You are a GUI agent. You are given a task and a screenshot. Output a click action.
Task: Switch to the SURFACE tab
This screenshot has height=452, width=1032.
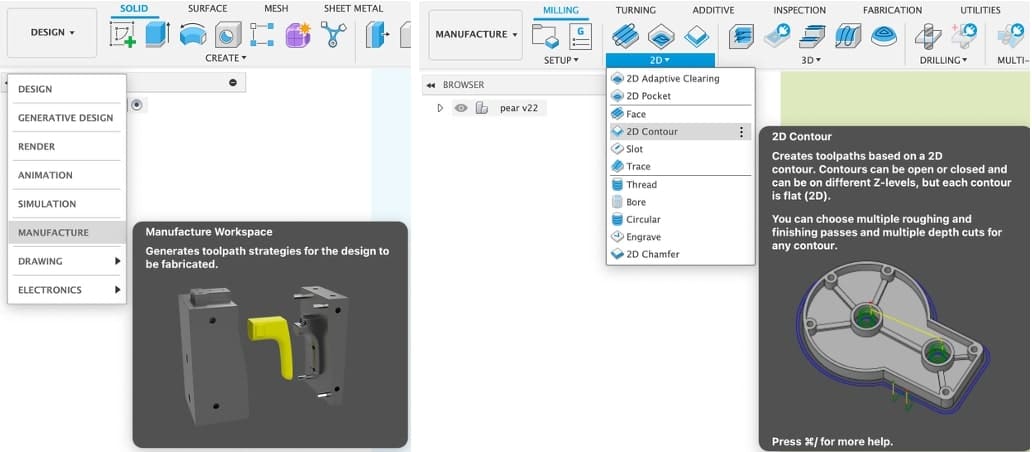(x=207, y=9)
